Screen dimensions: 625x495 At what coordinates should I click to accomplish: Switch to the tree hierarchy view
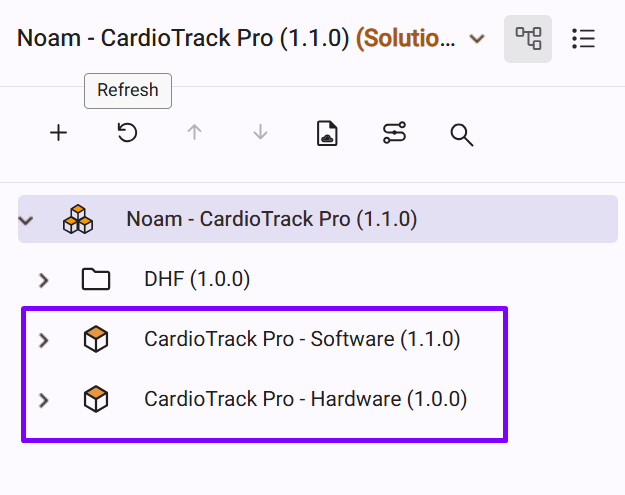click(528, 39)
